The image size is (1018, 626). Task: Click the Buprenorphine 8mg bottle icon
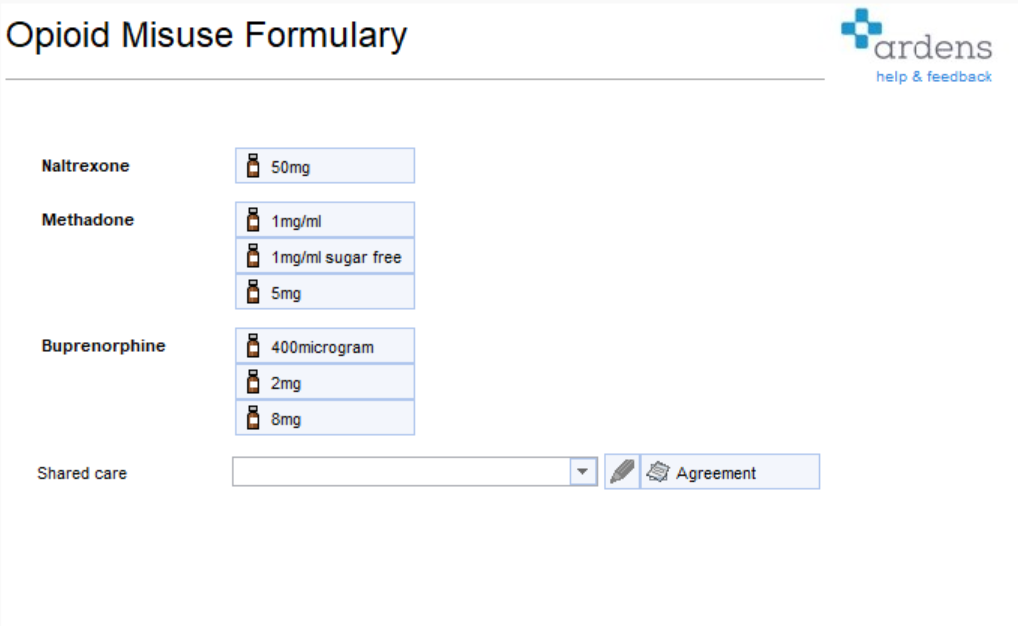pyautogui.click(x=253, y=418)
